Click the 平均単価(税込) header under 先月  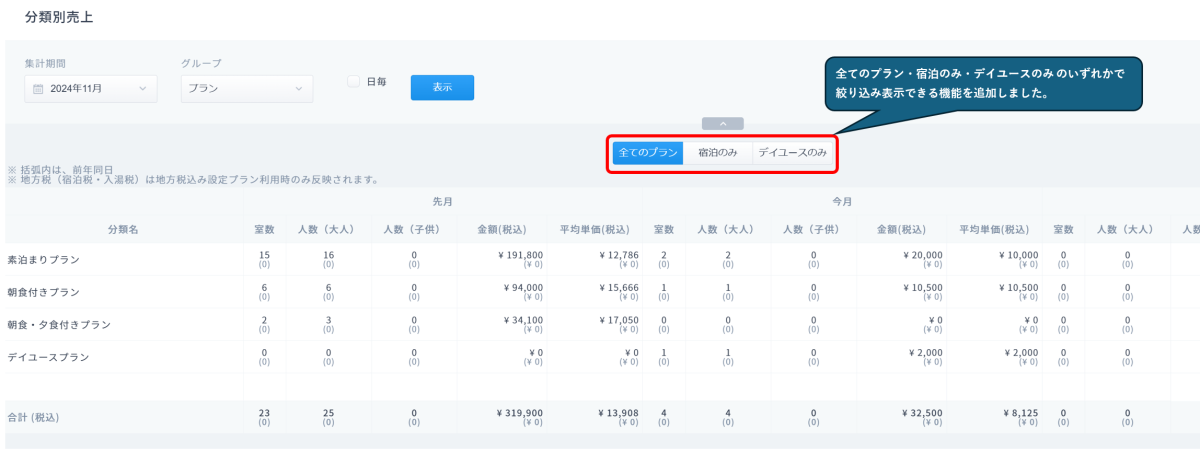594,230
